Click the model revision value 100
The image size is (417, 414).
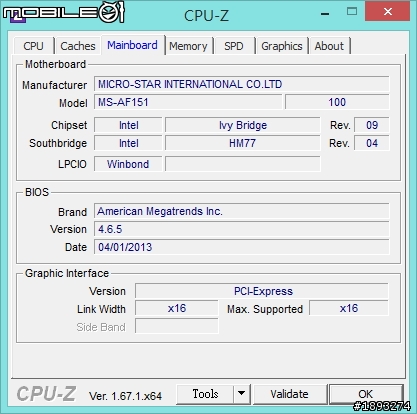[337, 102]
